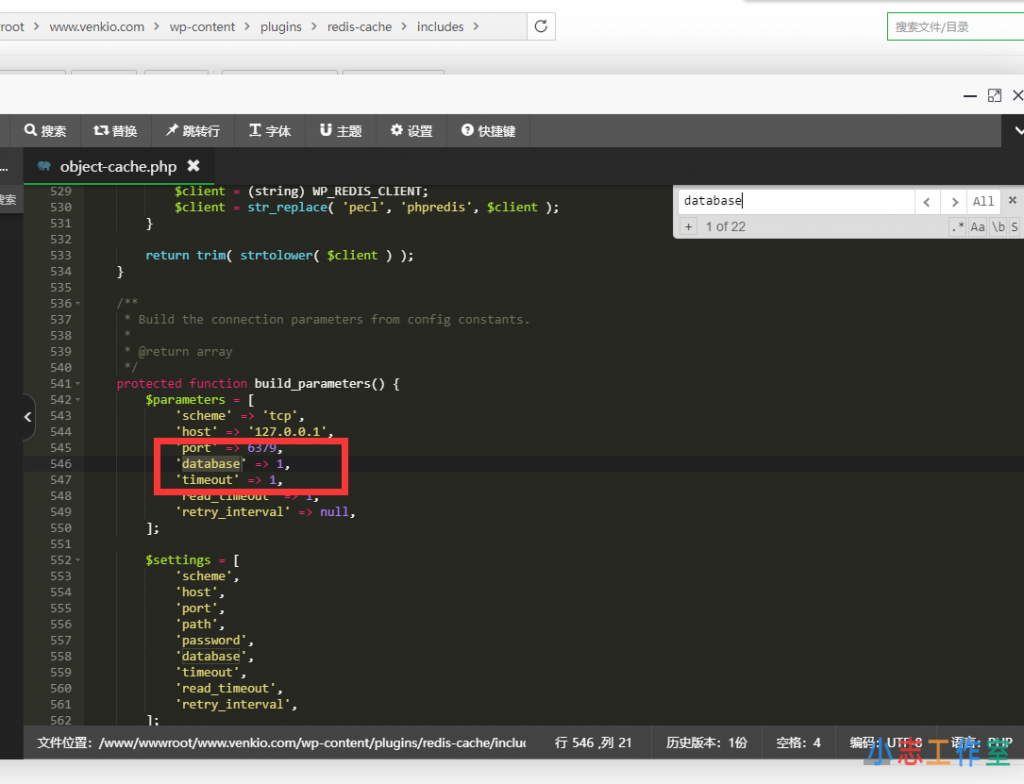Close the object-cache.php tab
1024x784 pixels.
[194, 167]
